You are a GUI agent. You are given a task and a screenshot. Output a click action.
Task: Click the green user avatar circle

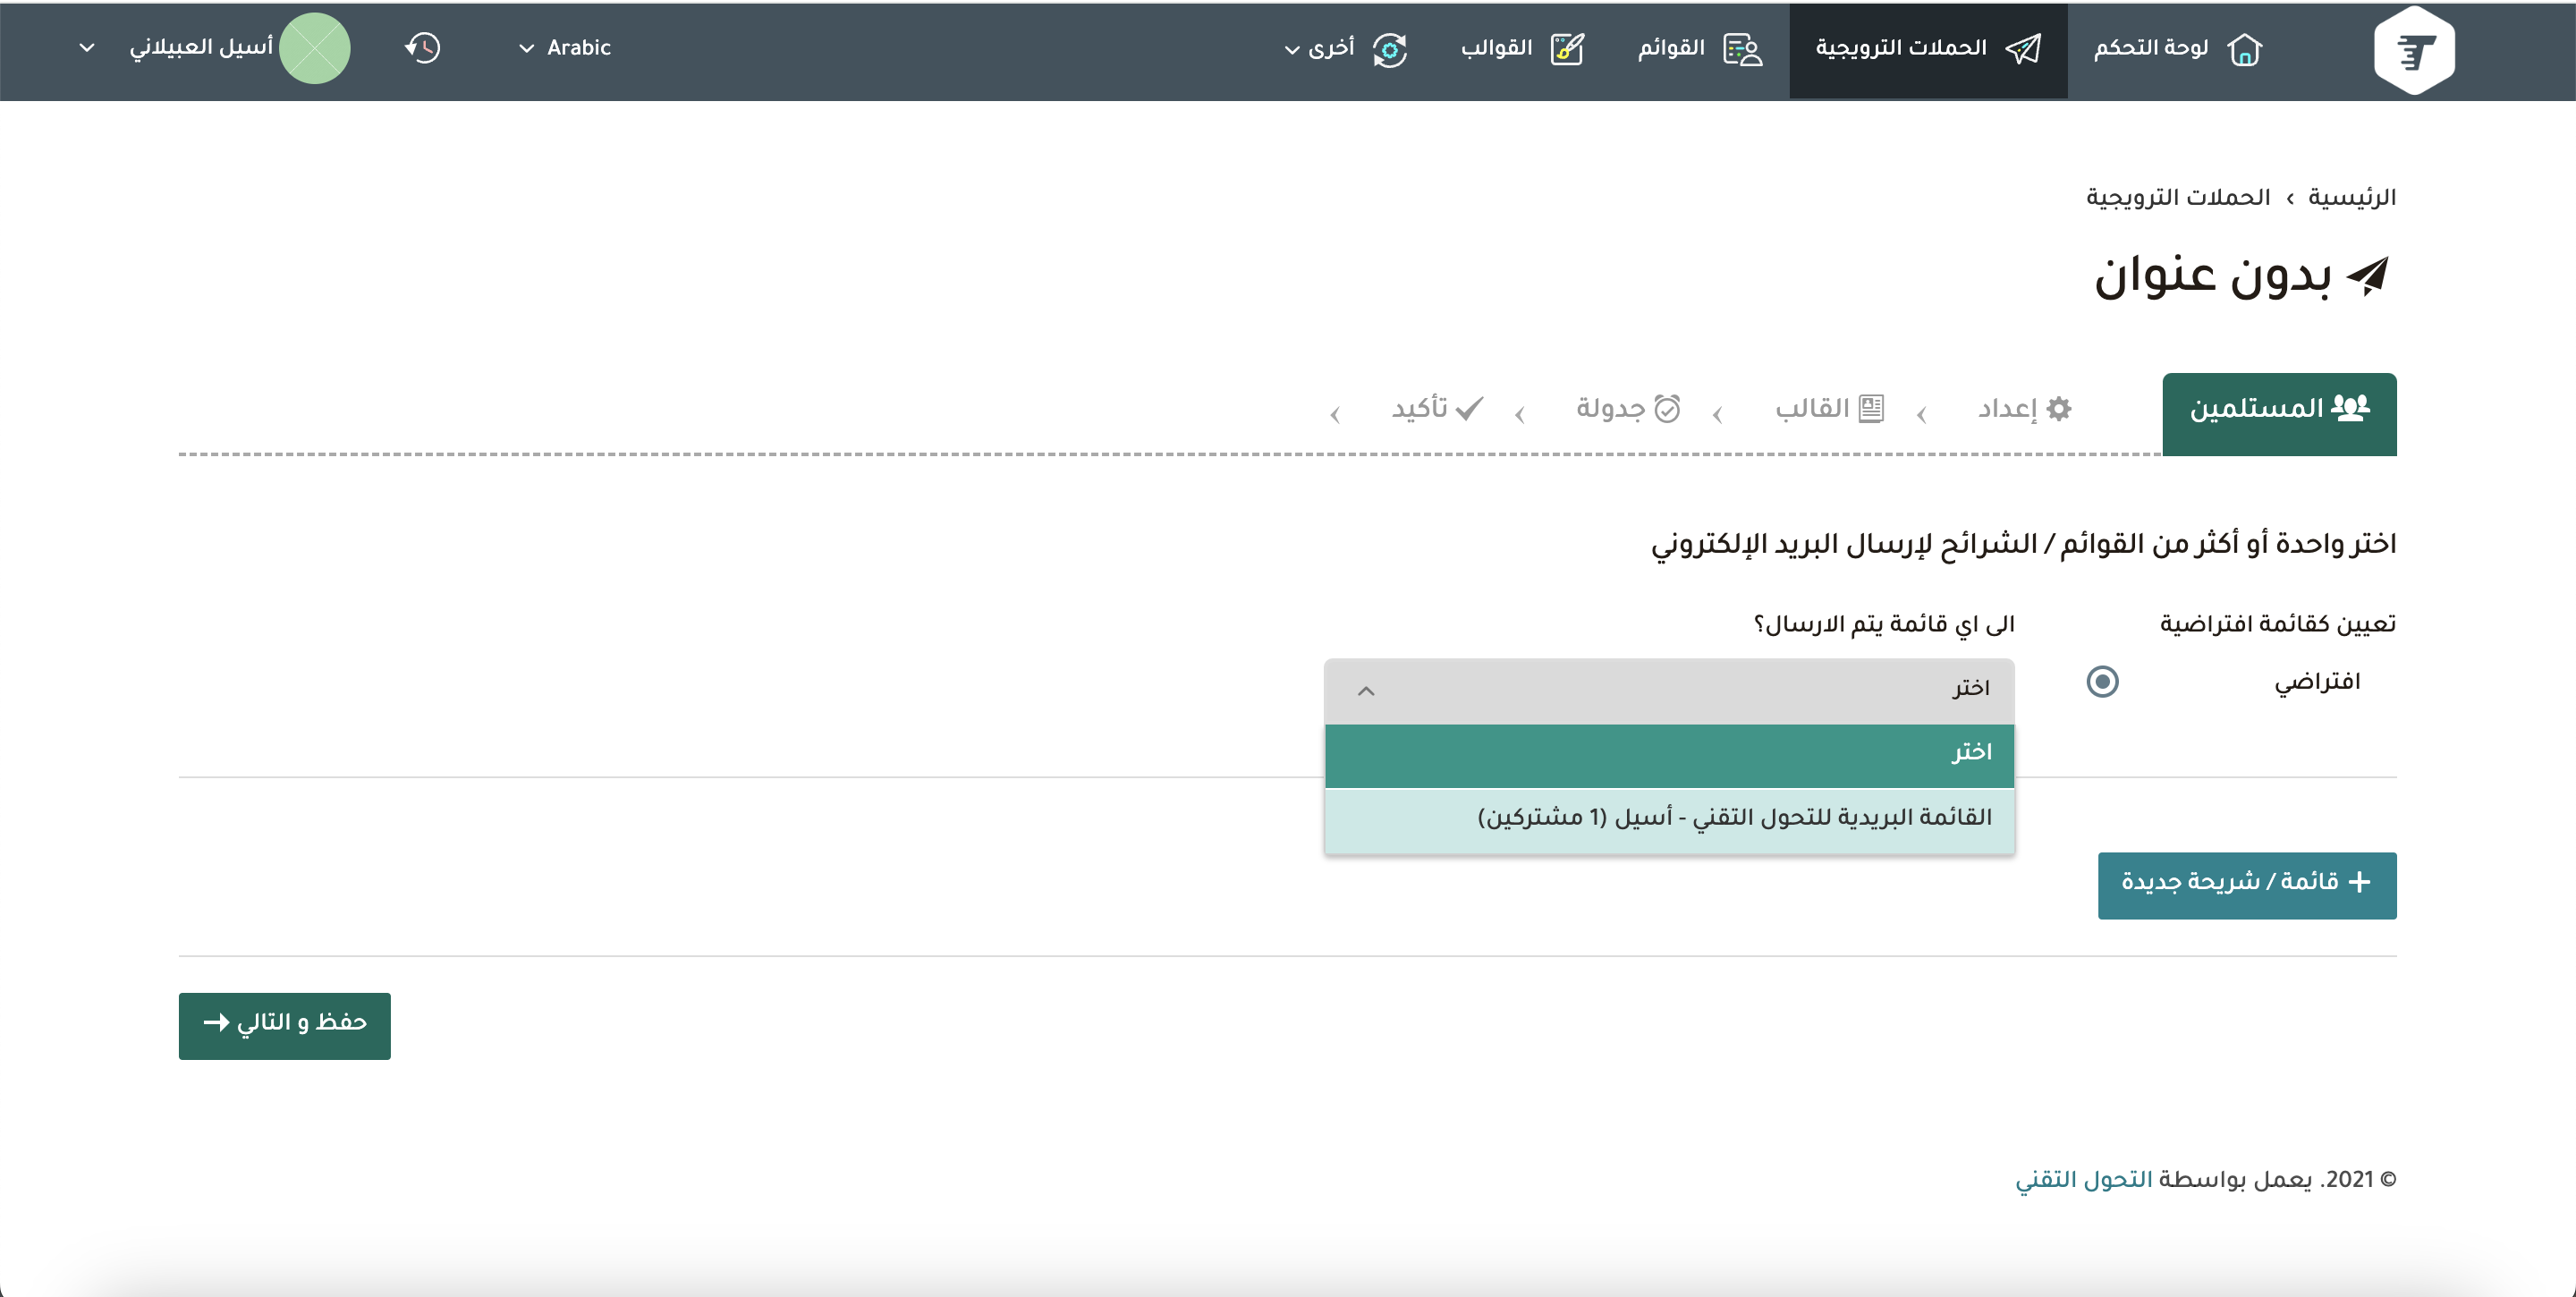pos(315,48)
